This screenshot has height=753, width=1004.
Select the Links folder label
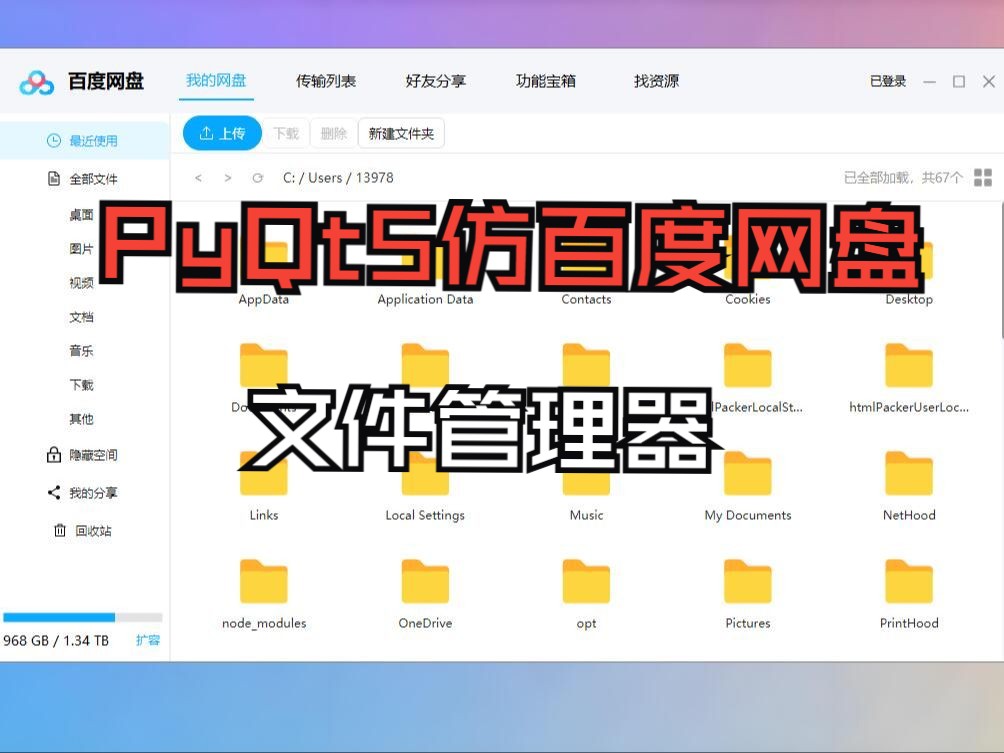click(x=264, y=515)
